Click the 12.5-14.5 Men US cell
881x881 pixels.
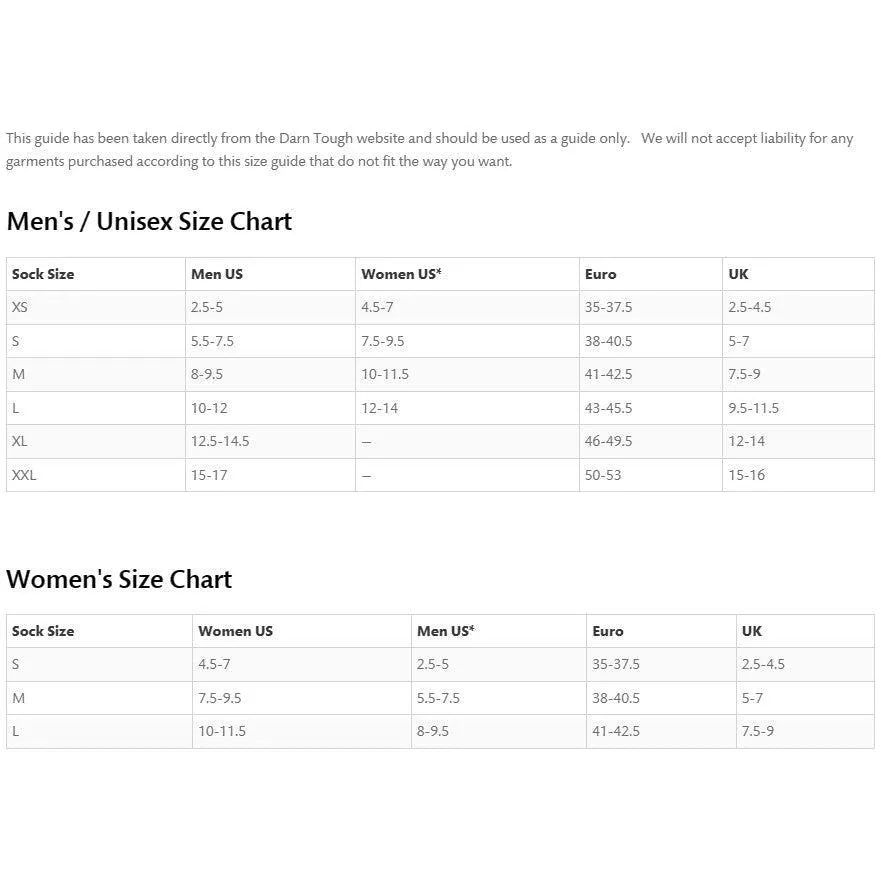pyautogui.click(x=220, y=441)
